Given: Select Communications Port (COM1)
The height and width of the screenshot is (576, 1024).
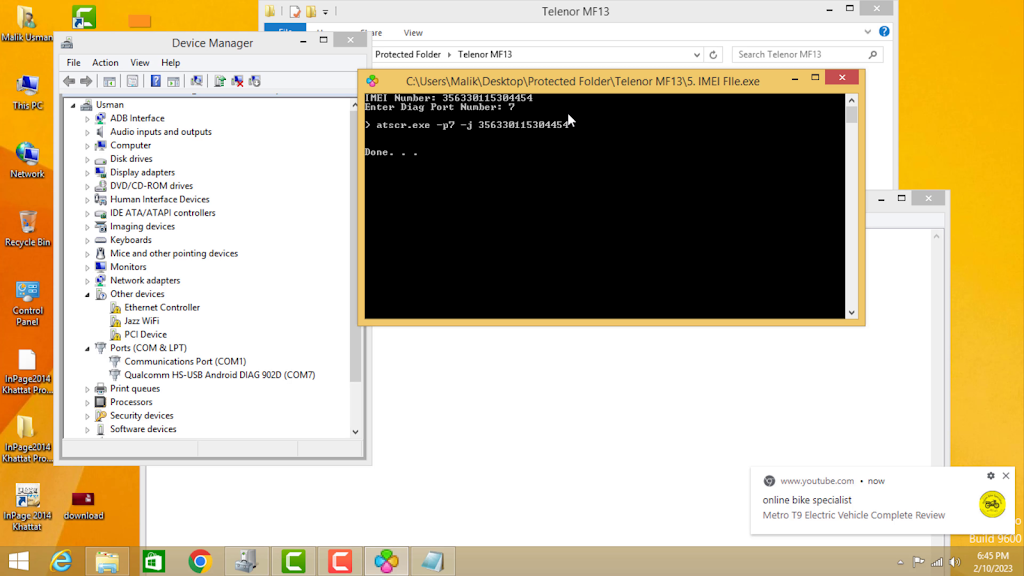Looking at the screenshot, I should point(185,362).
